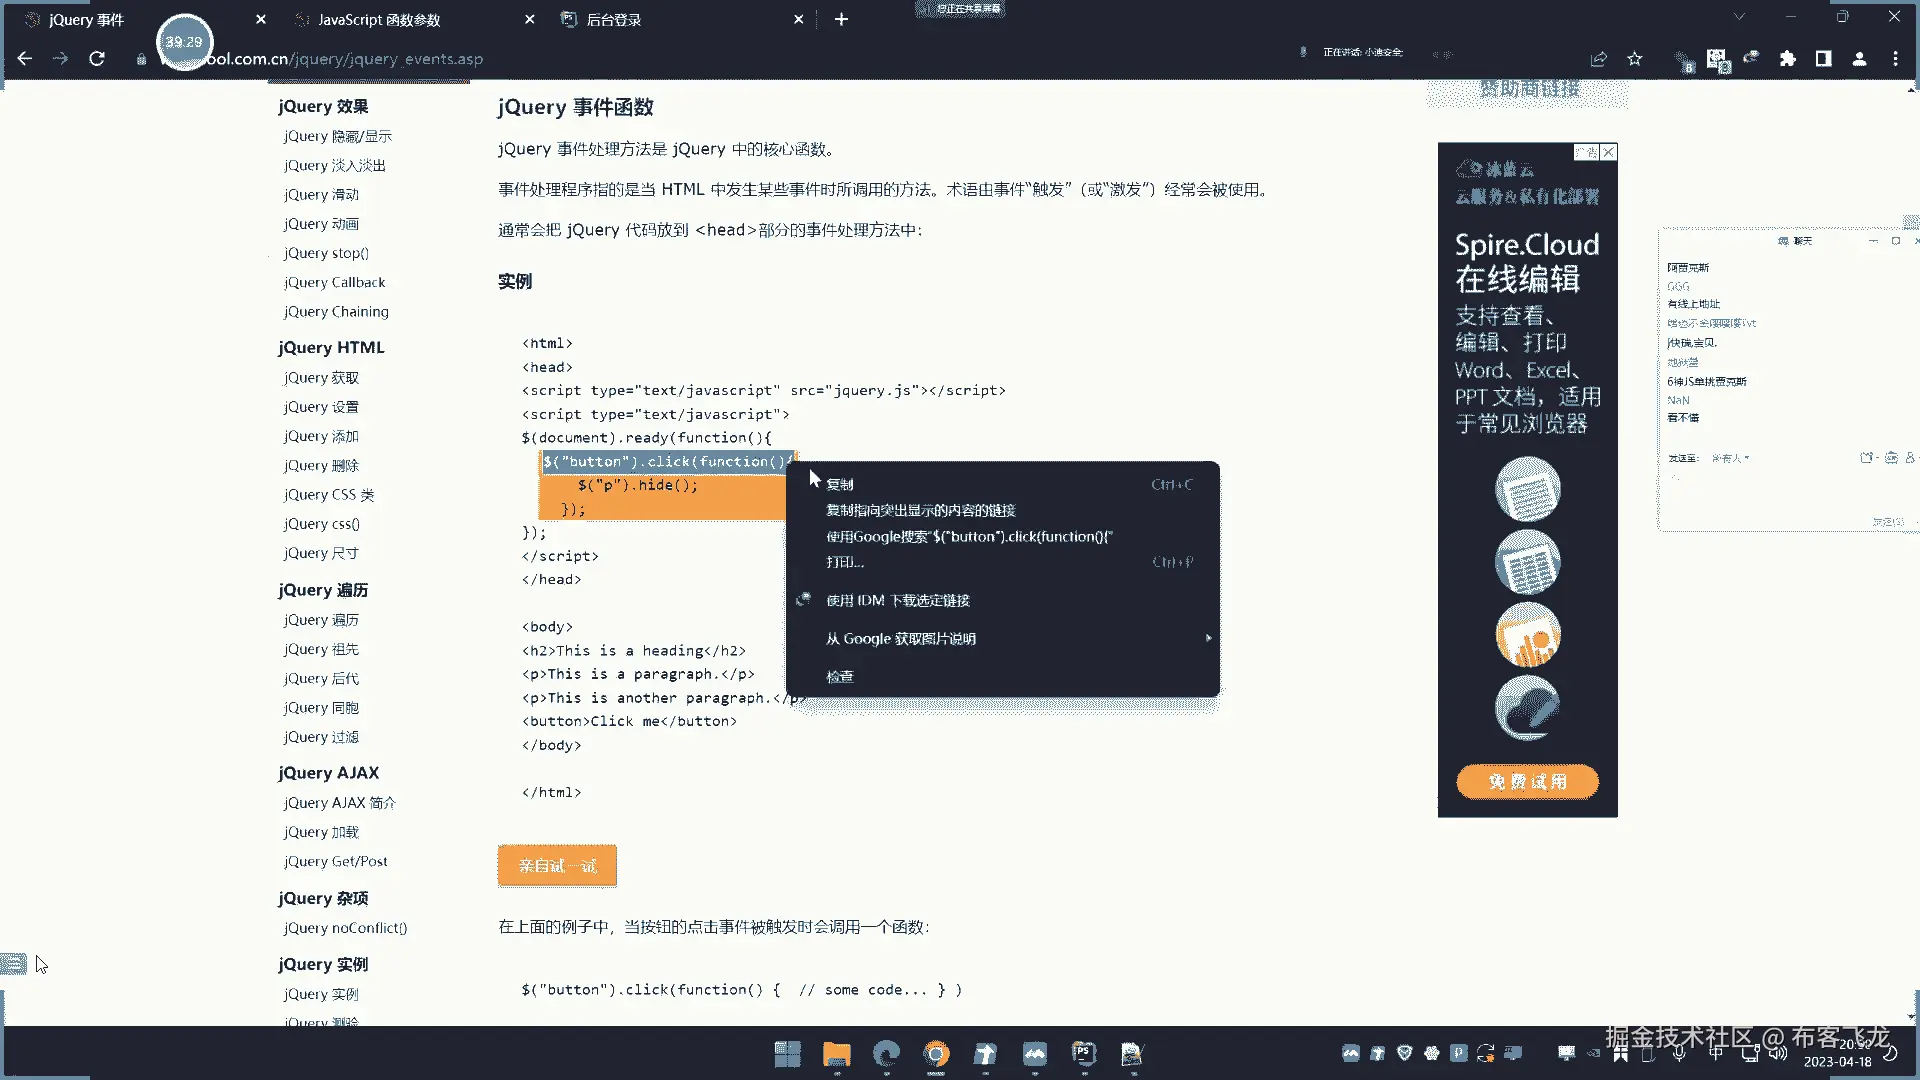Screen dimensions: 1920x1080
Task: Close the Spire.Cloud advertisement
Action: click(x=1608, y=152)
